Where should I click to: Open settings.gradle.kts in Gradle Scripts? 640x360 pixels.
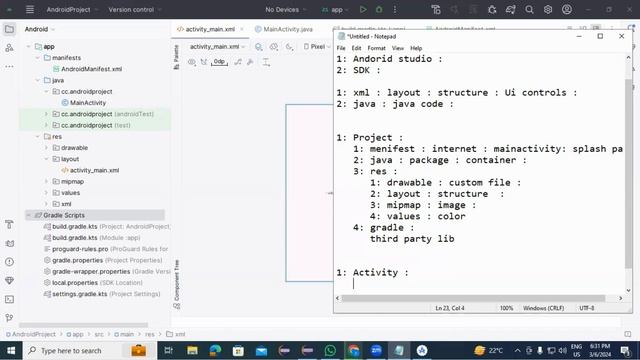102,294
